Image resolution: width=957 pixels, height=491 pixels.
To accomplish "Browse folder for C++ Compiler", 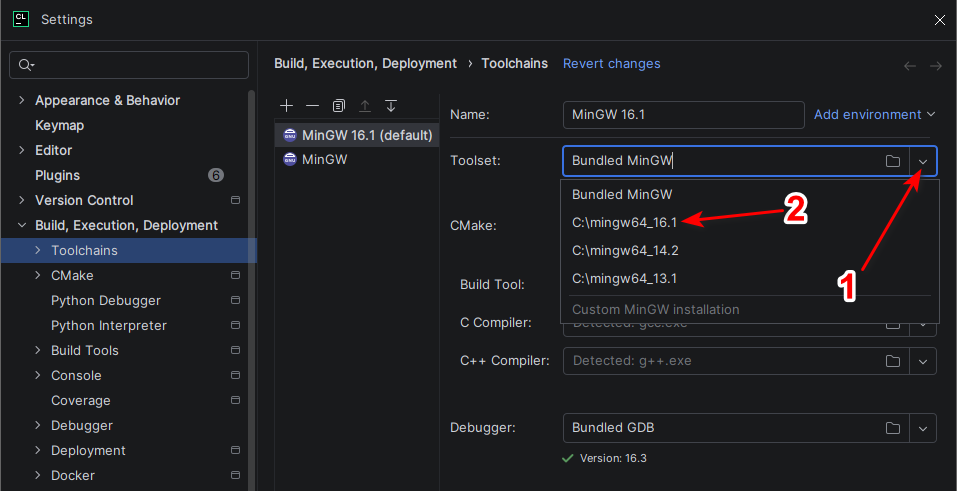I will [893, 361].
